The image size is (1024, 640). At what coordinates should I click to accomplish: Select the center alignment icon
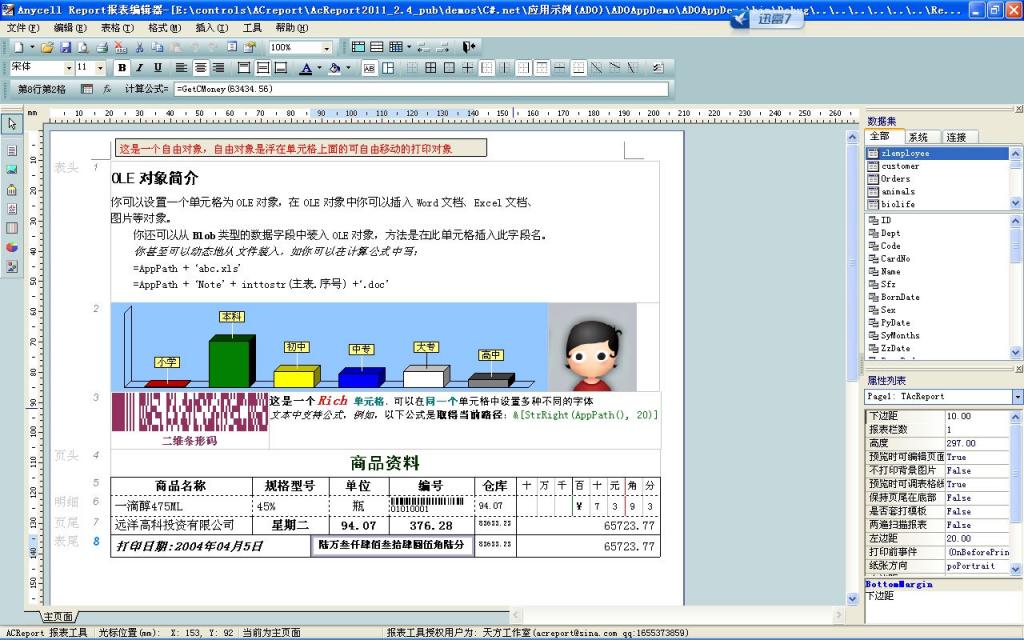201,68
